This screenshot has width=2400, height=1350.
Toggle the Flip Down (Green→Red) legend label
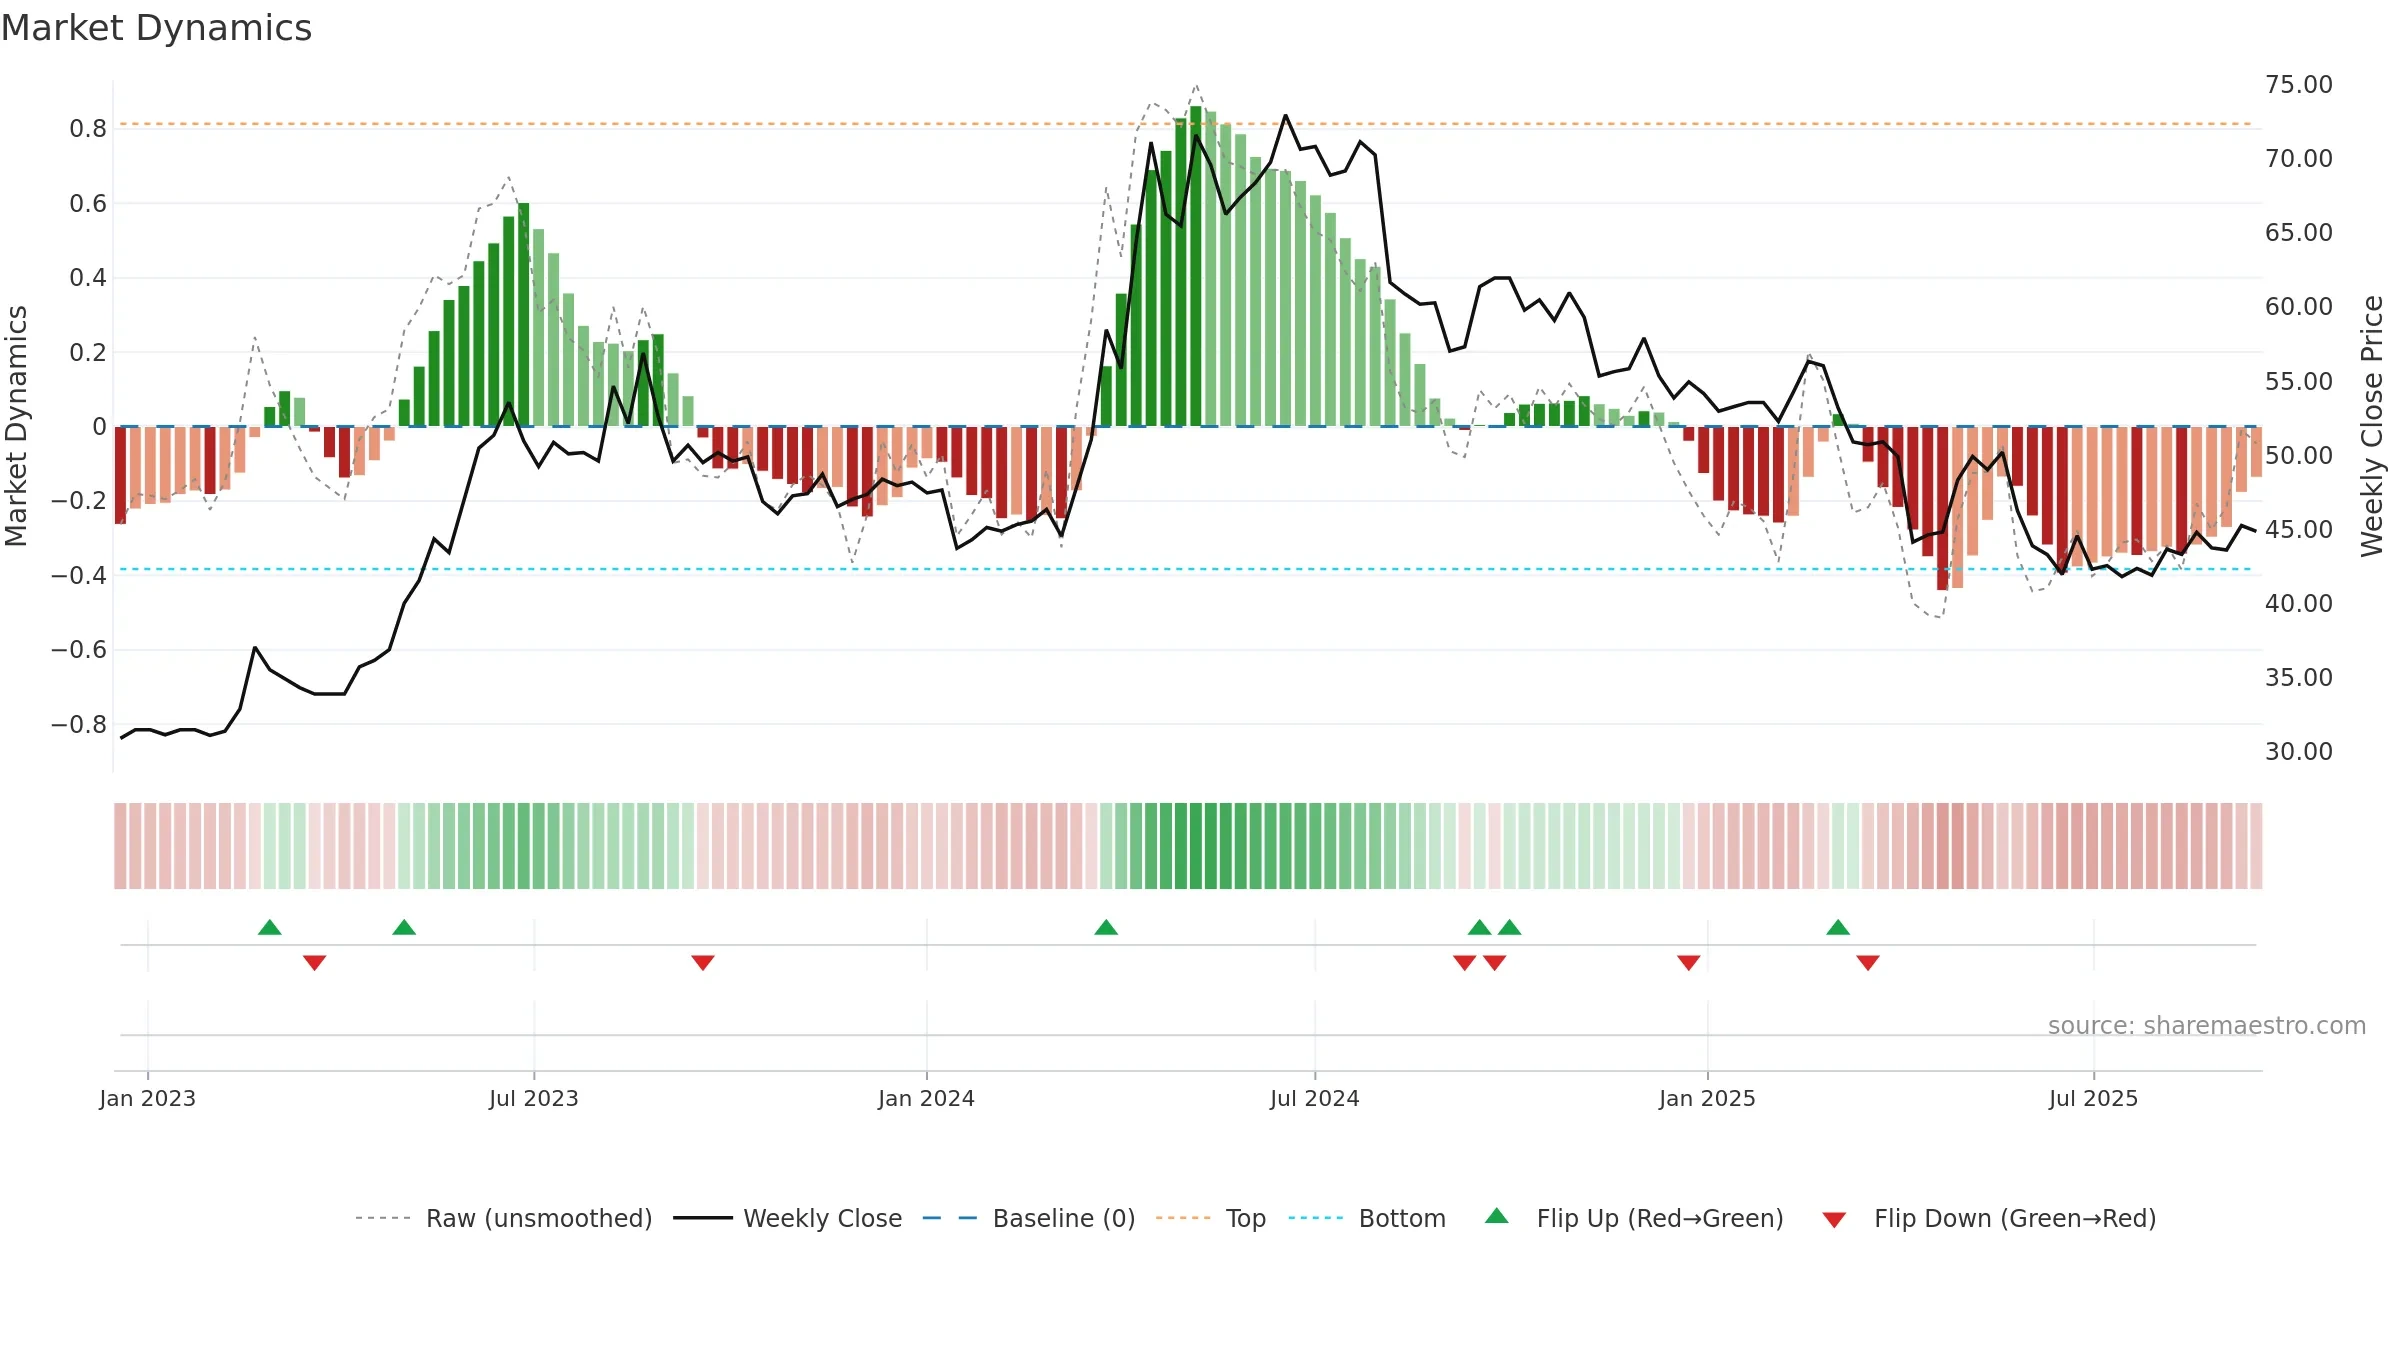coord(2015,1218)
